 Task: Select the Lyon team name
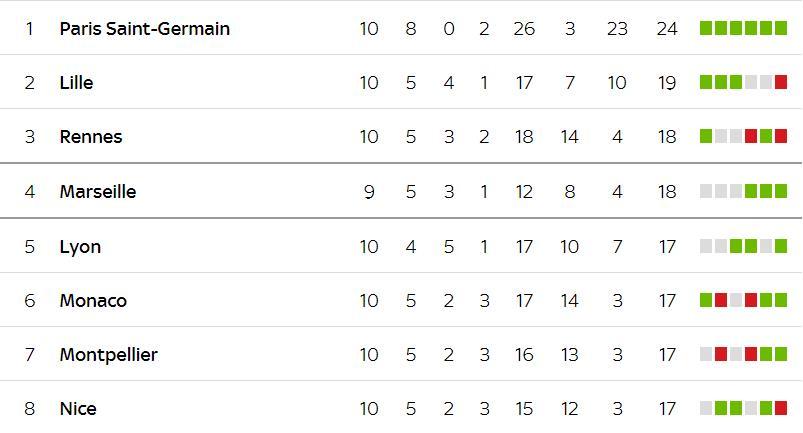pyautogui.click(x=80, y=247)
